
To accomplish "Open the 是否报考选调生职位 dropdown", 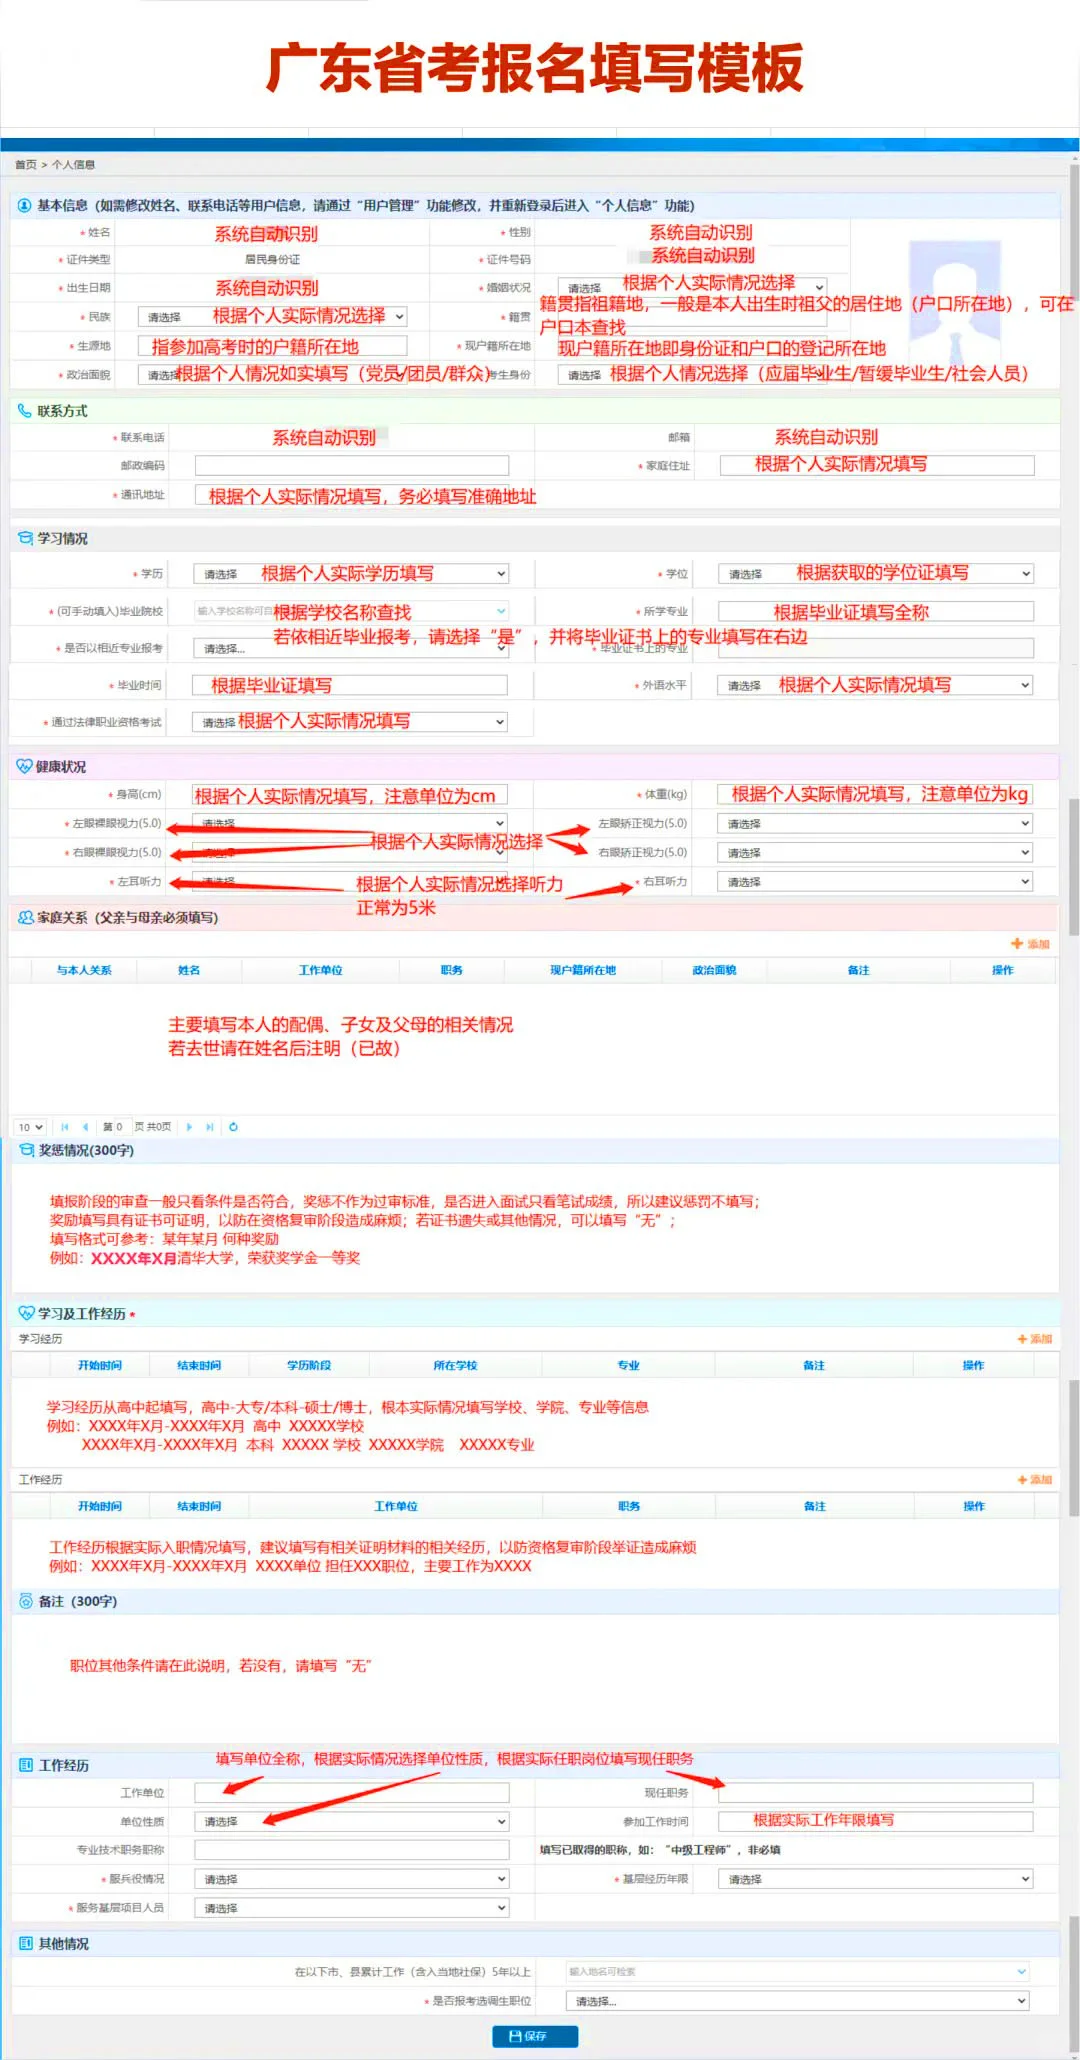I will (x=798, y=2001).
